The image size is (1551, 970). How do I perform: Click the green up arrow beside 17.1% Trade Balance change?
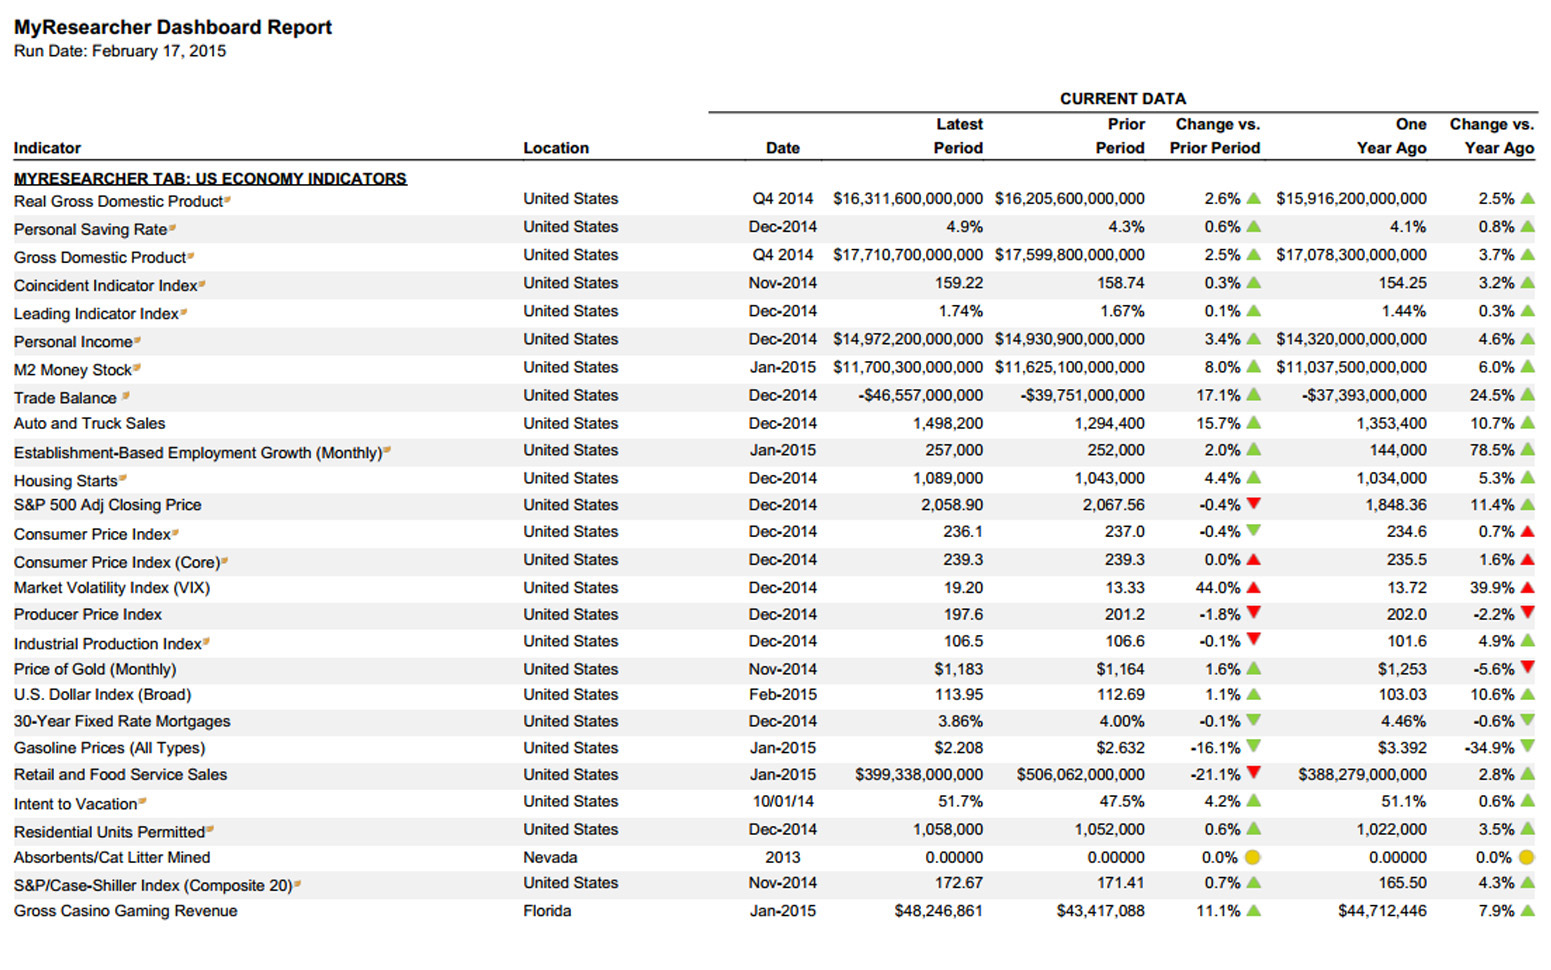point(1254,395)
